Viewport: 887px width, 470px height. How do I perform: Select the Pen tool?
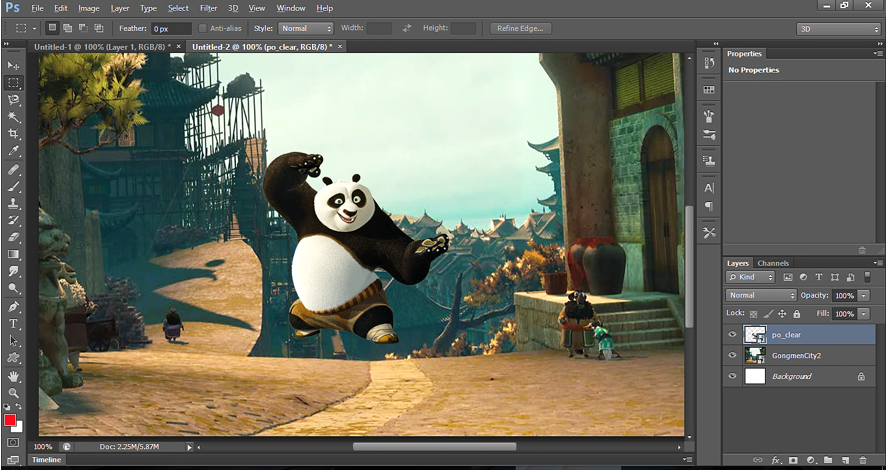coord(14,307)
